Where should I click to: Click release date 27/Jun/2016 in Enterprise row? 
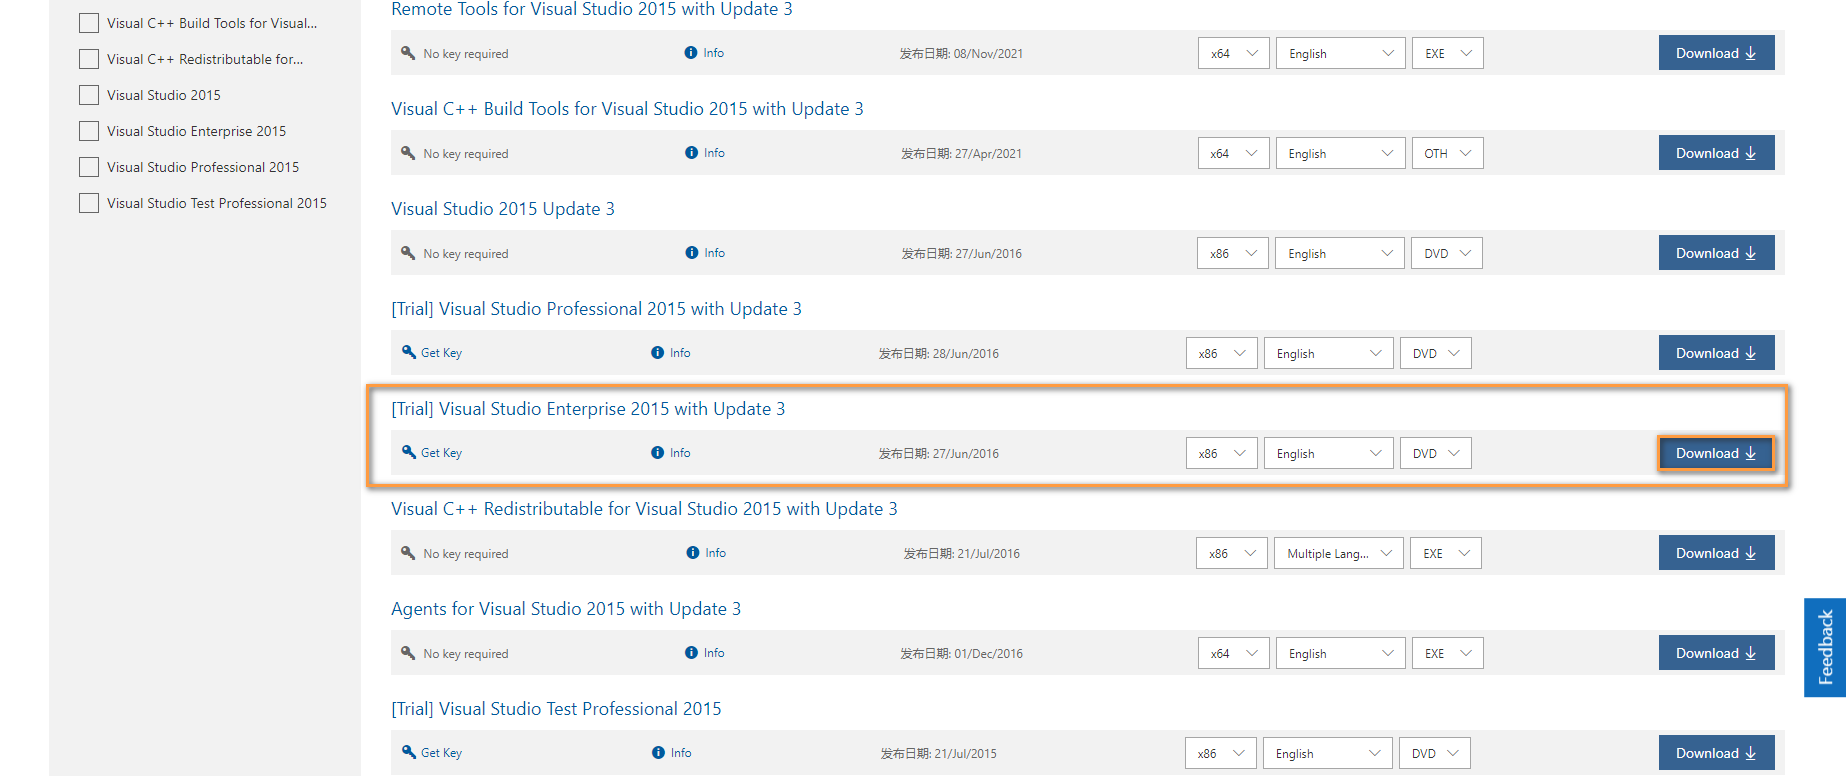(939, 453)
